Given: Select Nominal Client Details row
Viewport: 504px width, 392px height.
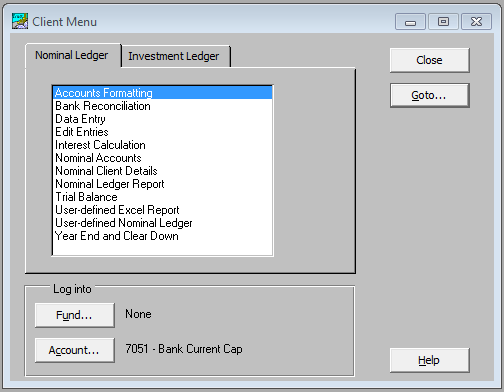Looking at the screenshot, I should (x=162, y=171).
